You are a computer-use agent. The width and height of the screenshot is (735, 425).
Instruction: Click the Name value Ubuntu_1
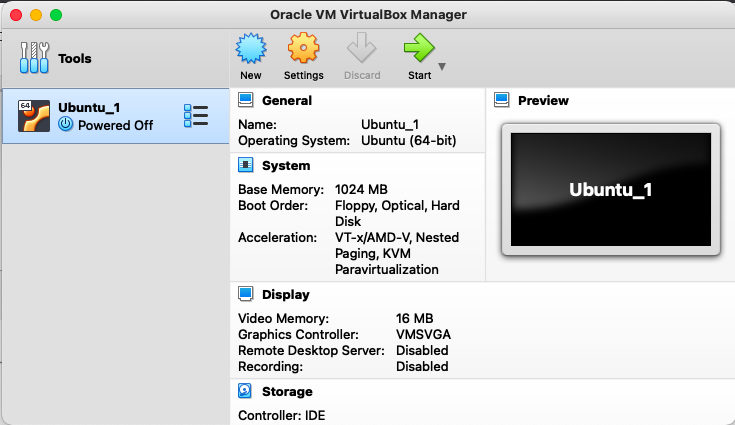tap(390, 125)
